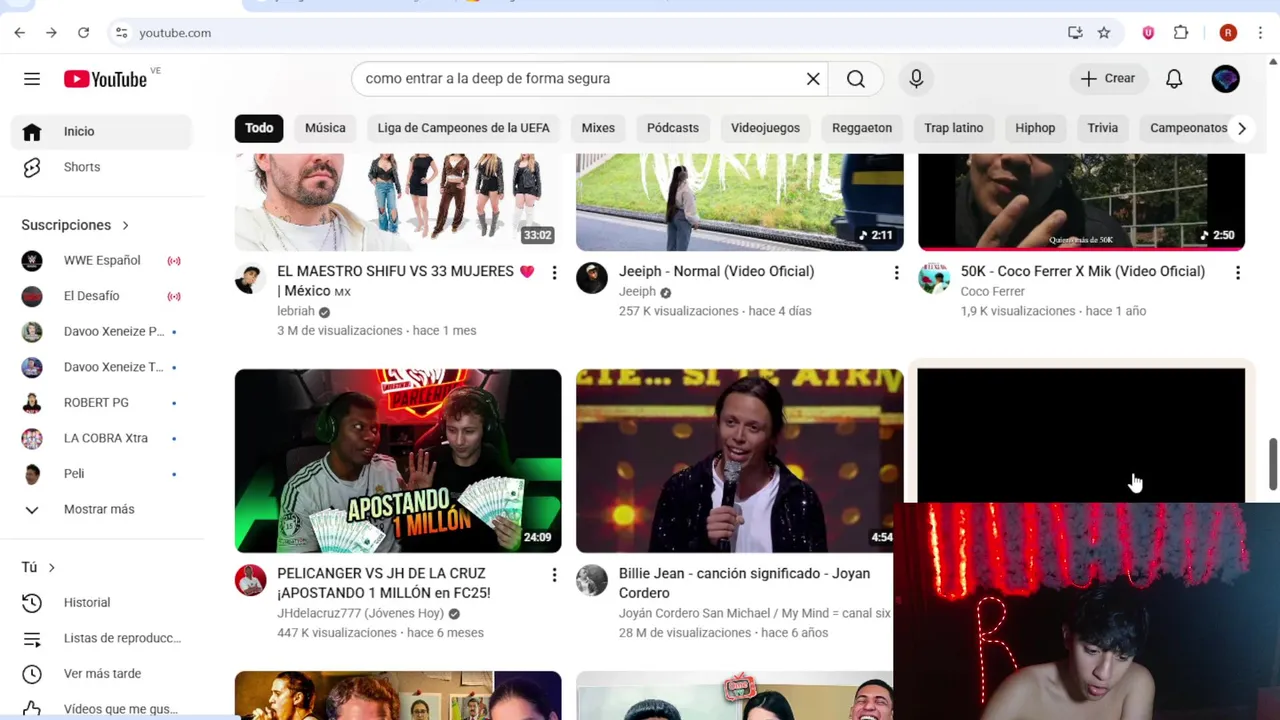Open Vídeos que me gustan in sidebar
This screenshot has width=1280, height=720.
(x=102, y=709)
